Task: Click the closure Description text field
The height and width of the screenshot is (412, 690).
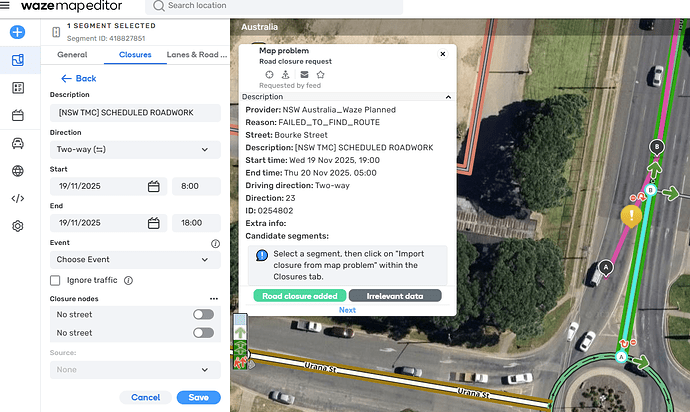Action: tap(135, 112)
